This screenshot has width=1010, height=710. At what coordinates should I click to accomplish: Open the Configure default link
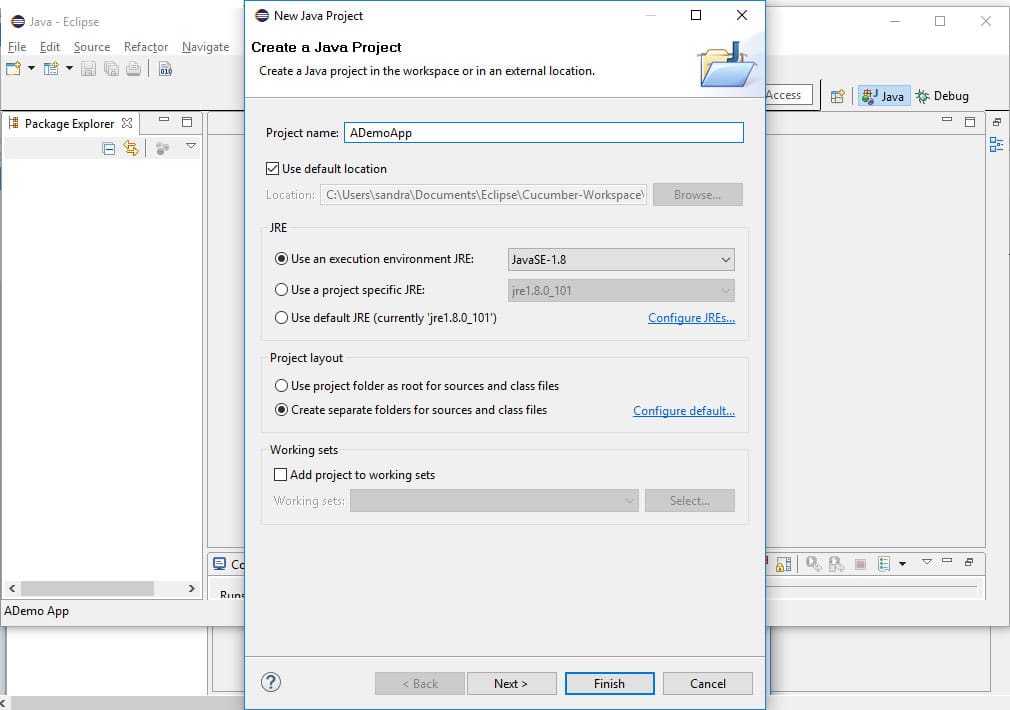coord(683,411)
